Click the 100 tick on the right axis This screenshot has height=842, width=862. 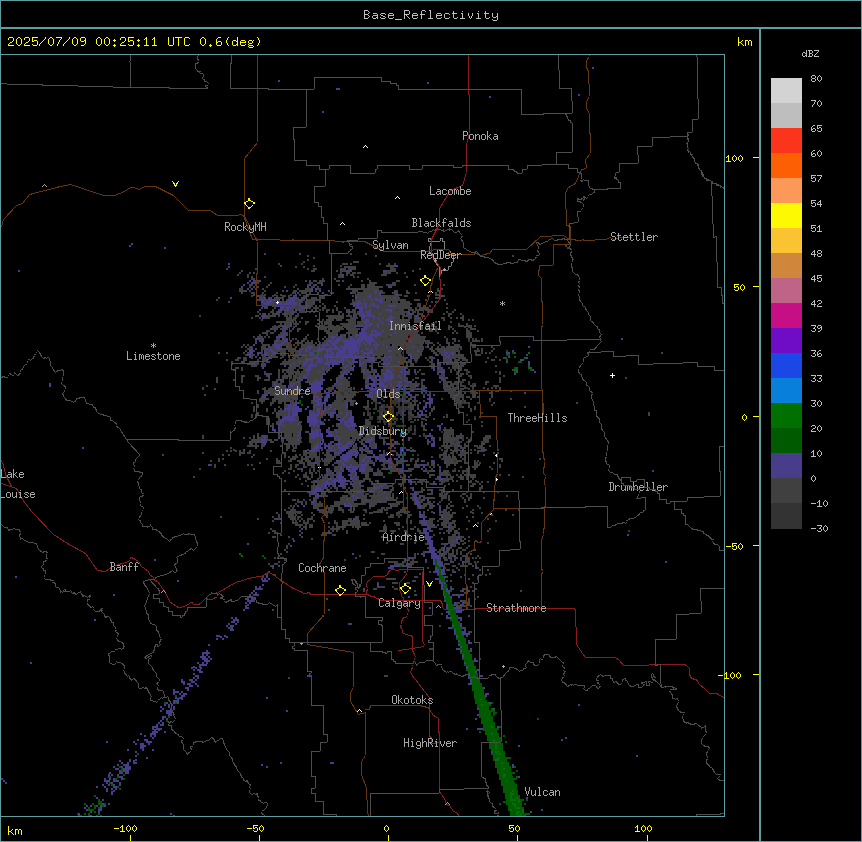click(734, 158)
